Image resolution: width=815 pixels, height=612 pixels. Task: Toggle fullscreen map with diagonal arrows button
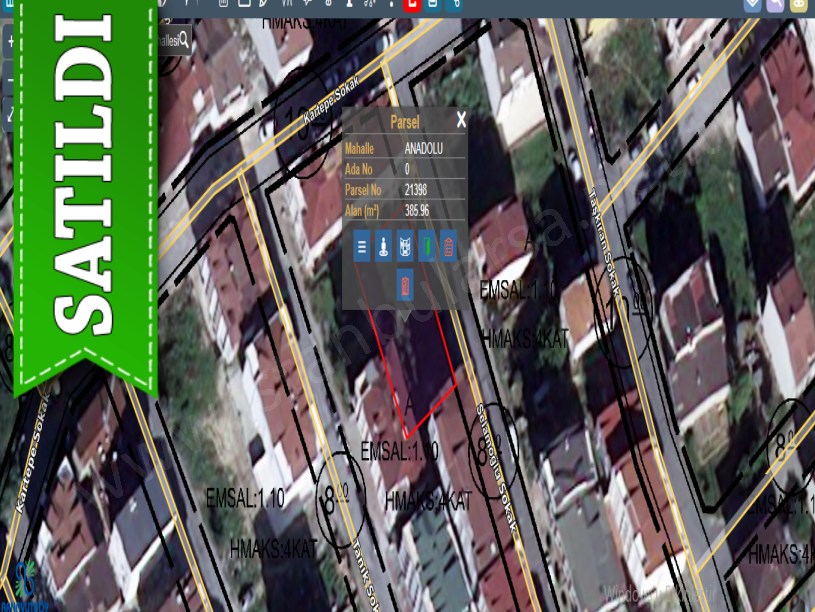9,113
